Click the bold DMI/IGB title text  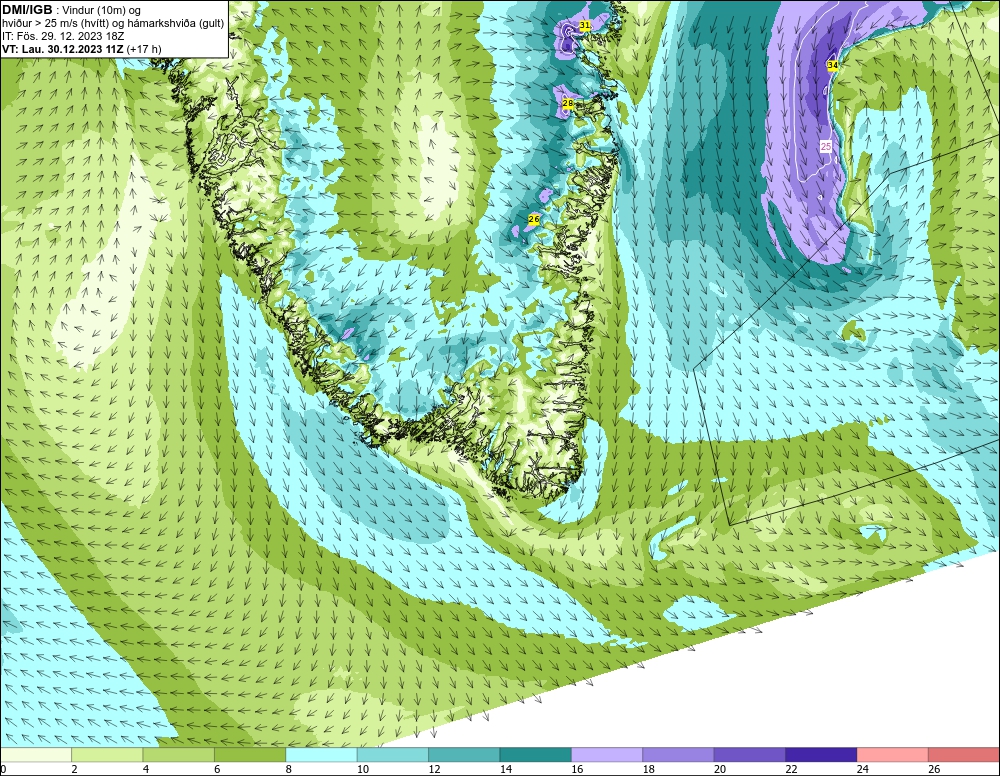click(x=27, y=10)
